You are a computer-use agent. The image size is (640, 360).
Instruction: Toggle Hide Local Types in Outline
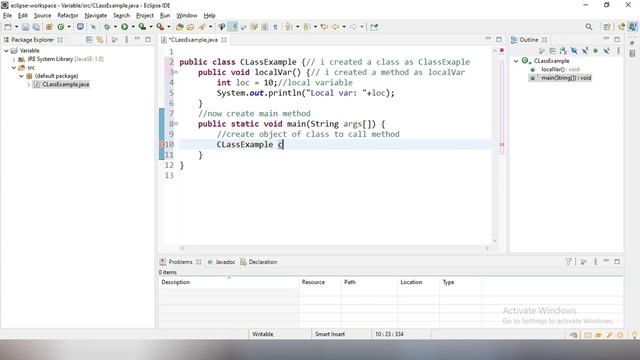point(607,51)
